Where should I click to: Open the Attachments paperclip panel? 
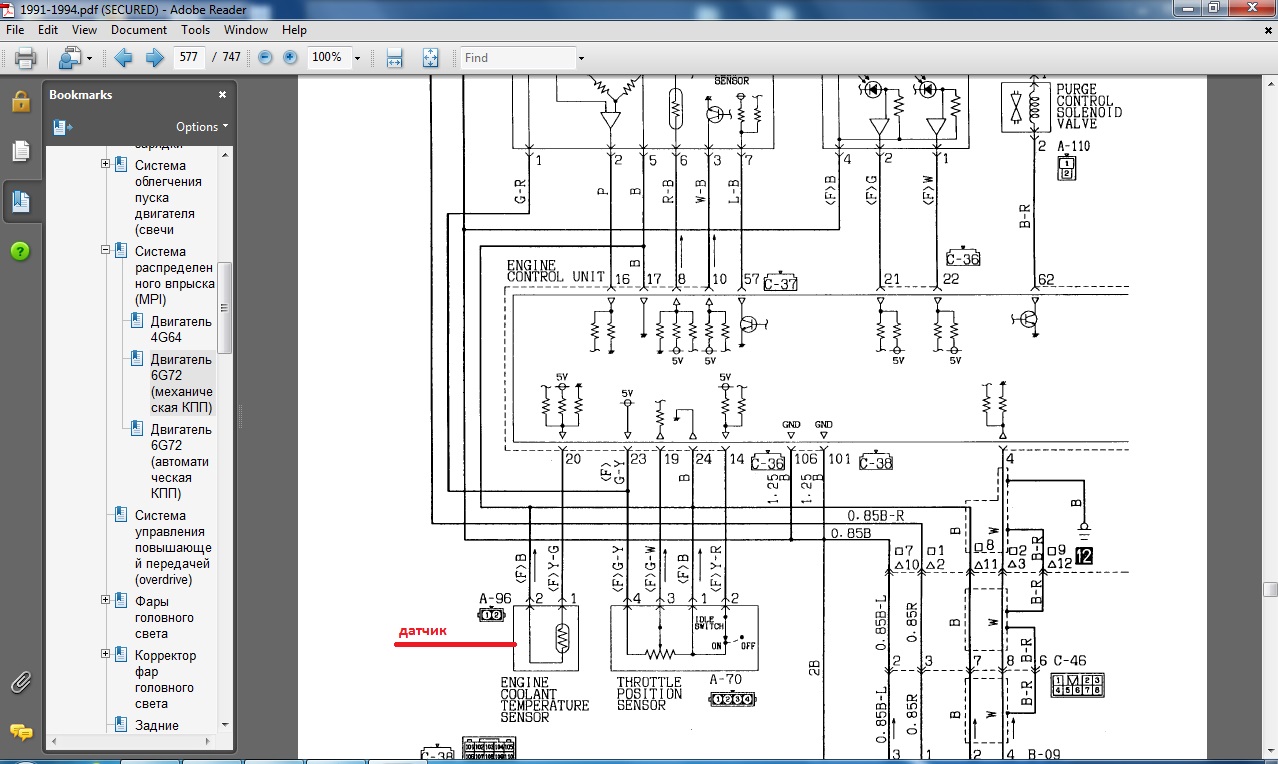20,683
